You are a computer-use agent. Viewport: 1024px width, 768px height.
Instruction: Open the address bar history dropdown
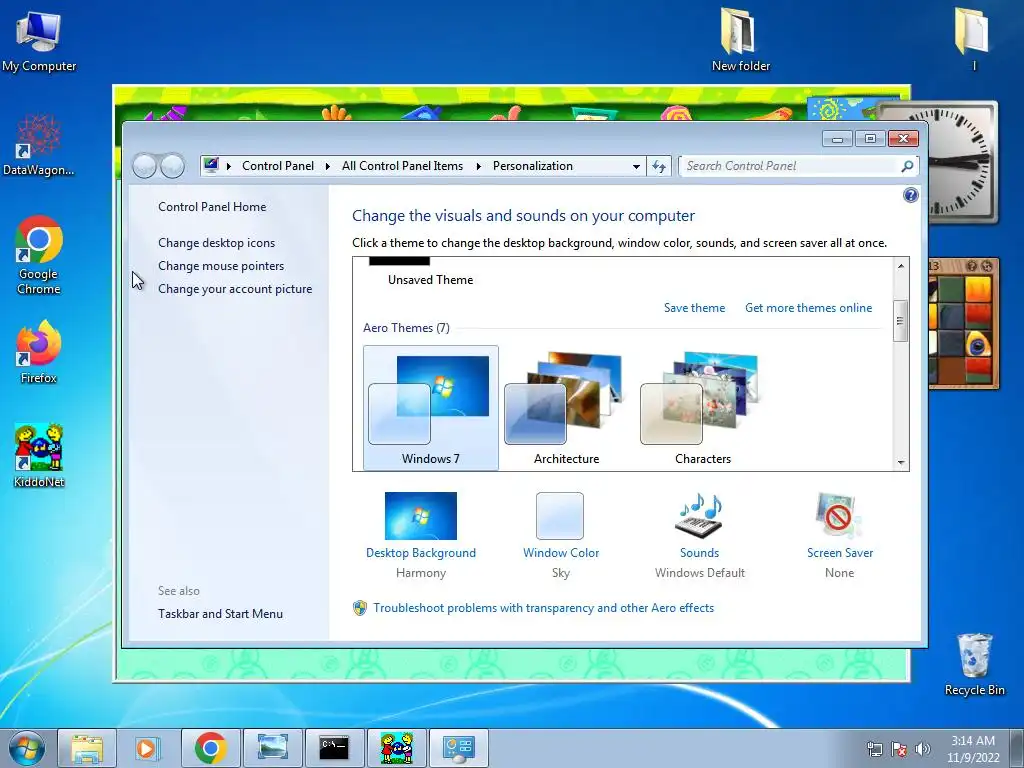coord(636,166)
